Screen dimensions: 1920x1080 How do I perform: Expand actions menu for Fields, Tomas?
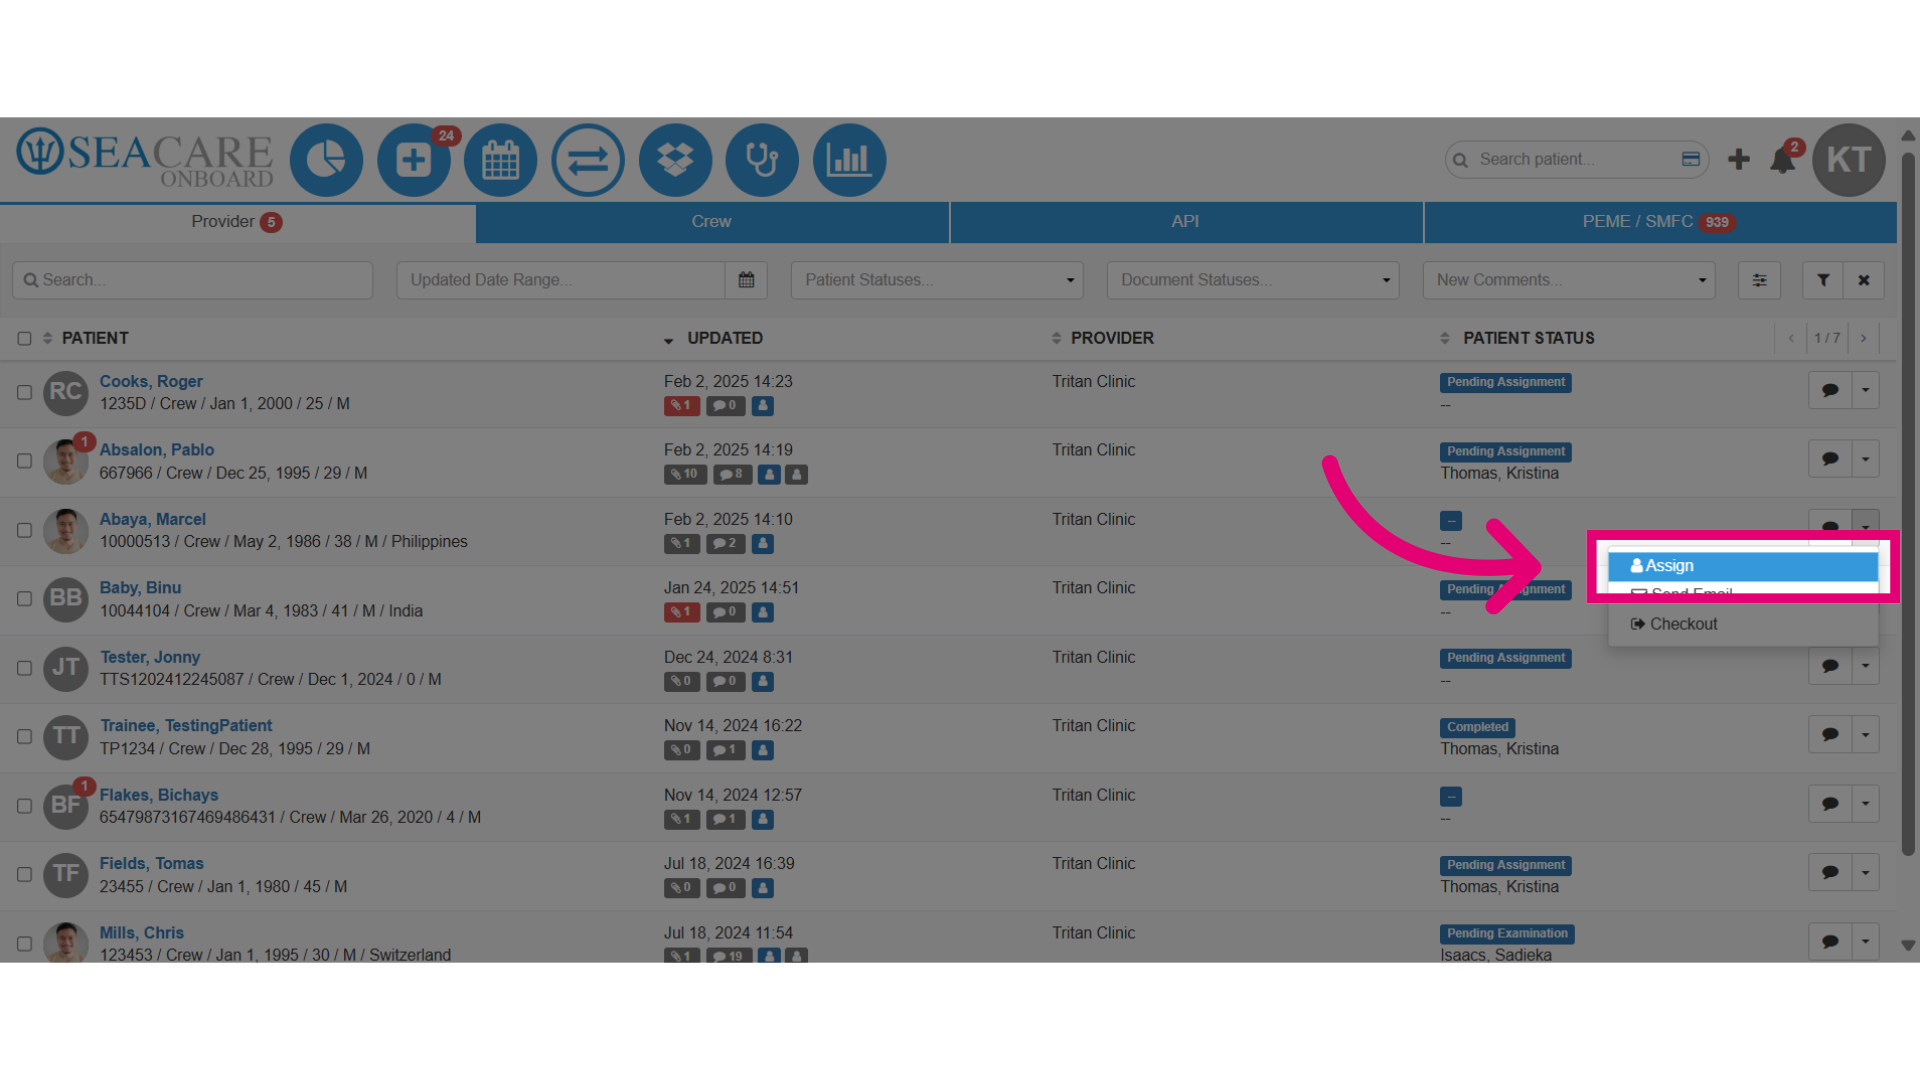click(1865, 872)
